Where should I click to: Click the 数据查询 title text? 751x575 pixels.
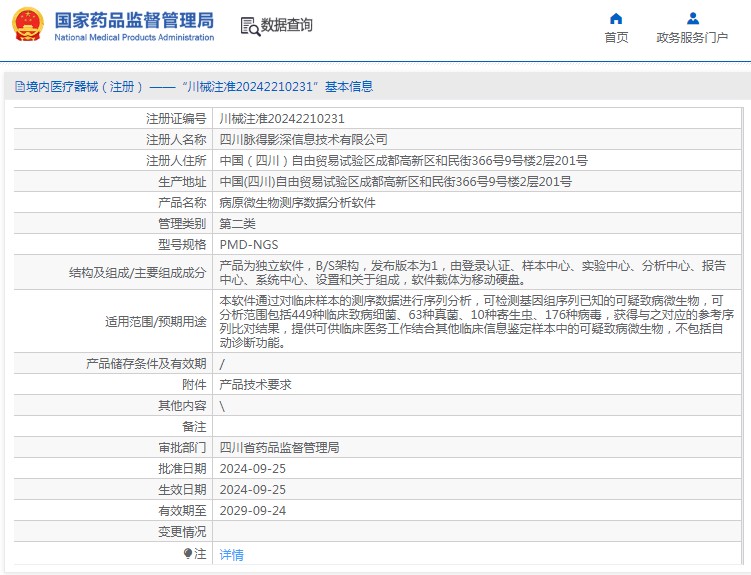click(286, 25)
